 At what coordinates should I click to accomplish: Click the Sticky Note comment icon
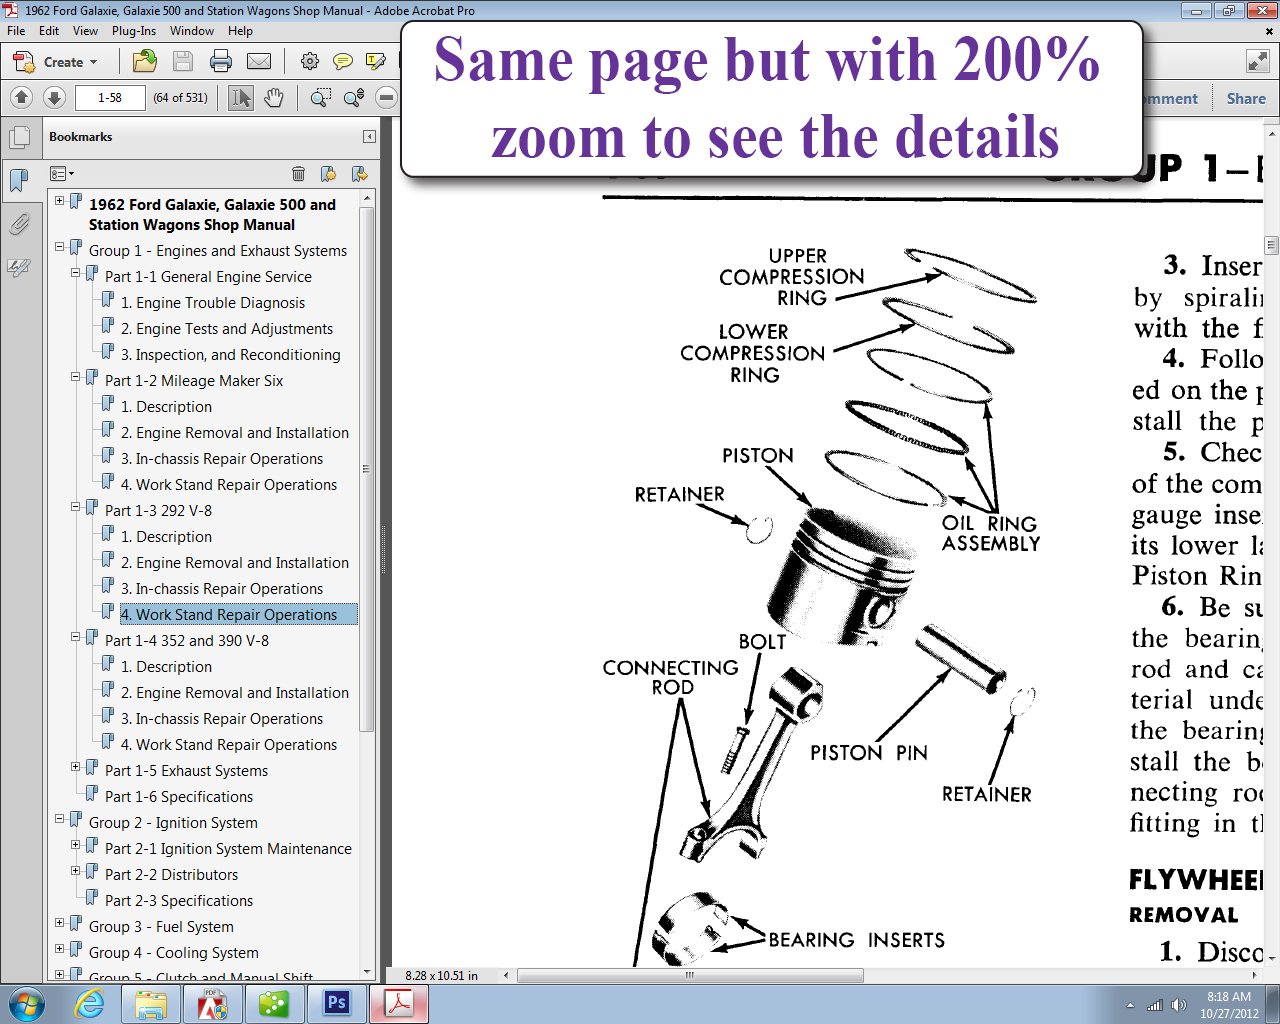click(342, 62)
